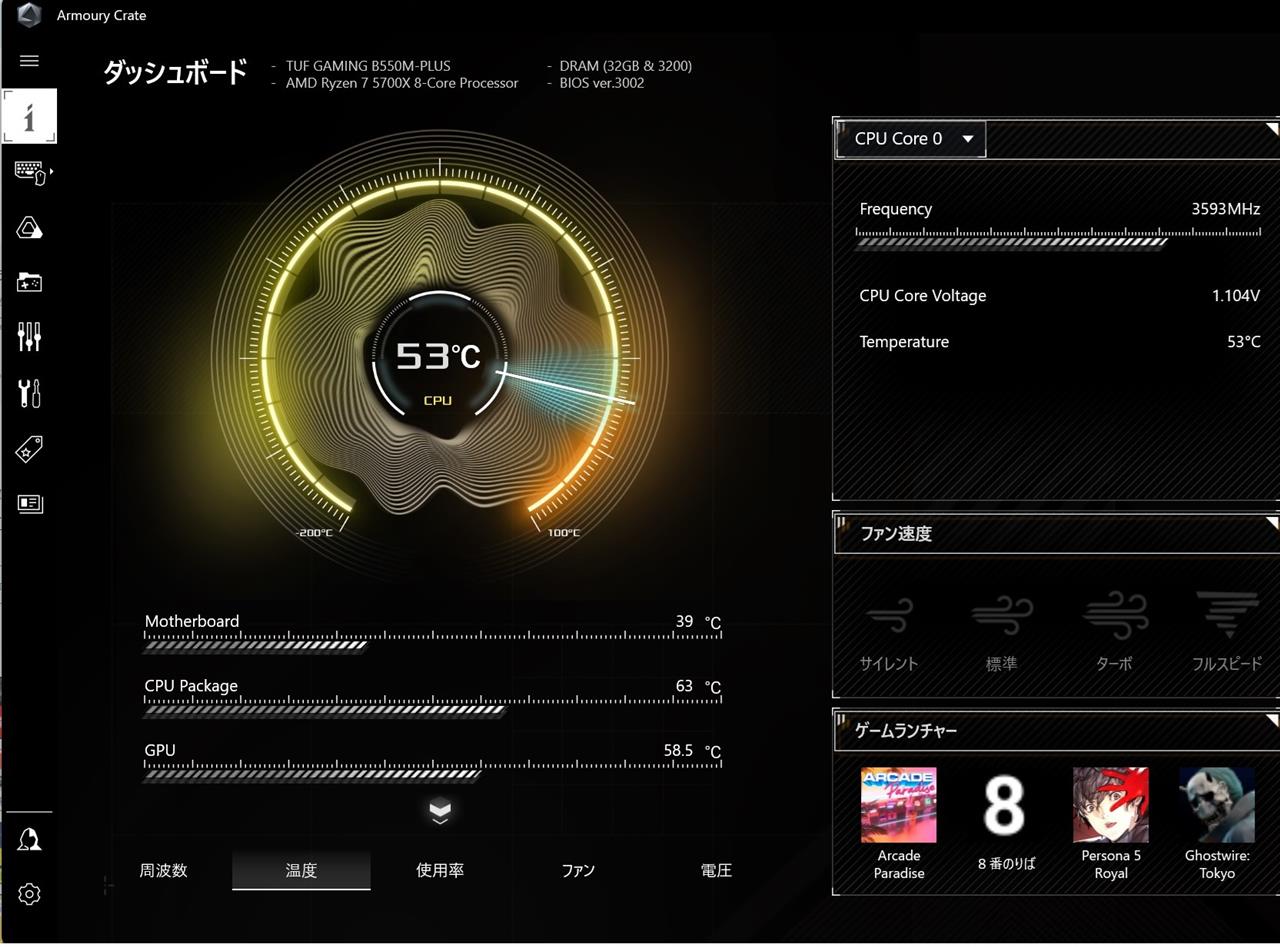
Task: Select the Dashboard info icon in sidebar
Action: pyautogui.click(x=29, y=117)
